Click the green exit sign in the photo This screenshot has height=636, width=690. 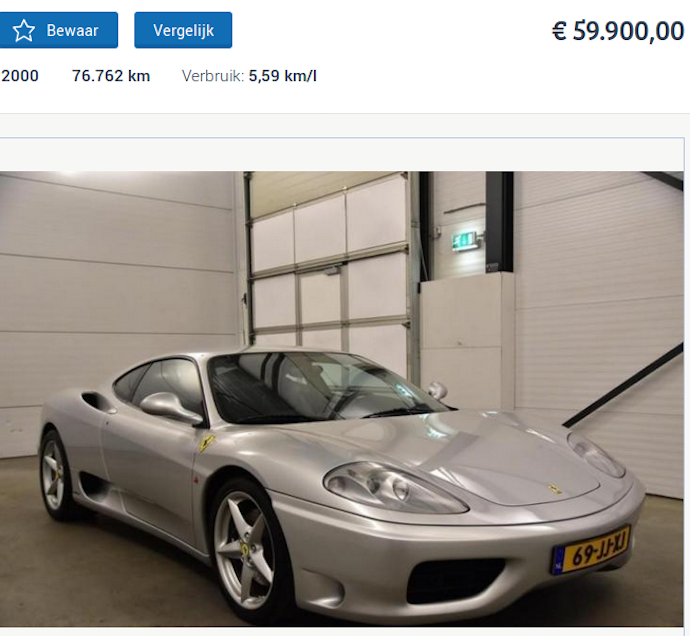coord(465,241)
